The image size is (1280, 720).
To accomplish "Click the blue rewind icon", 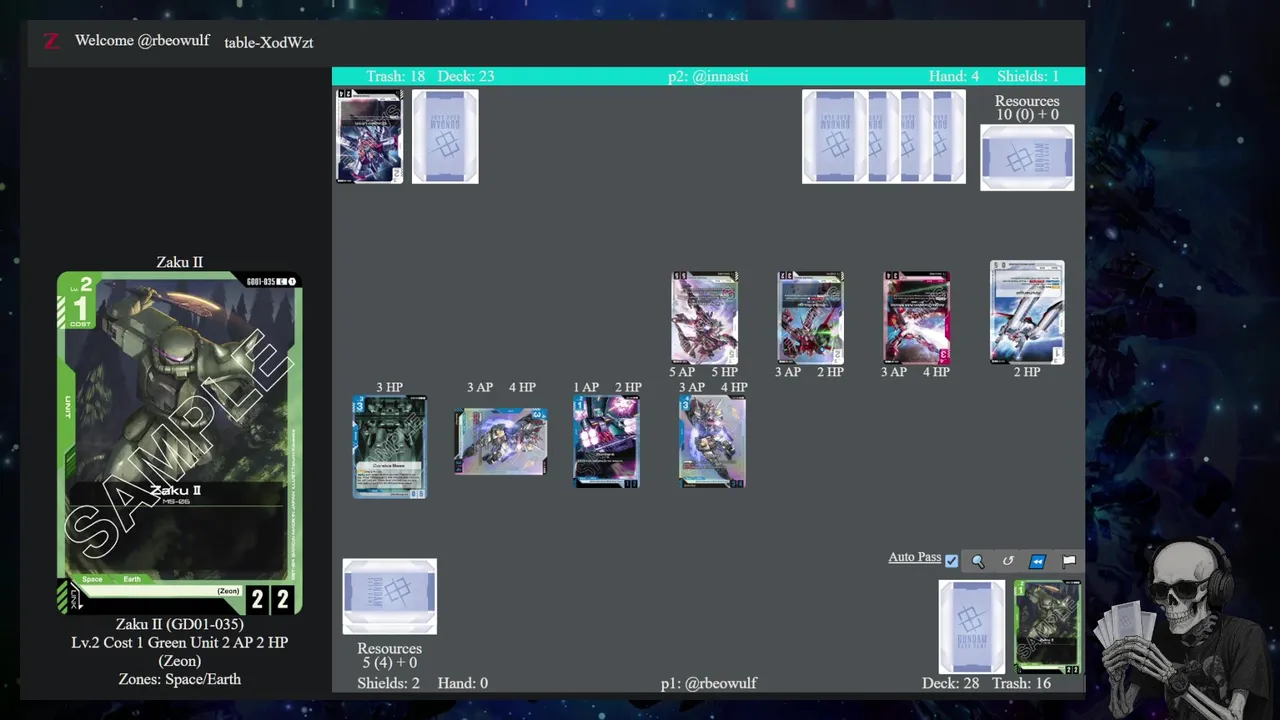I will [x=1038, y=561].
